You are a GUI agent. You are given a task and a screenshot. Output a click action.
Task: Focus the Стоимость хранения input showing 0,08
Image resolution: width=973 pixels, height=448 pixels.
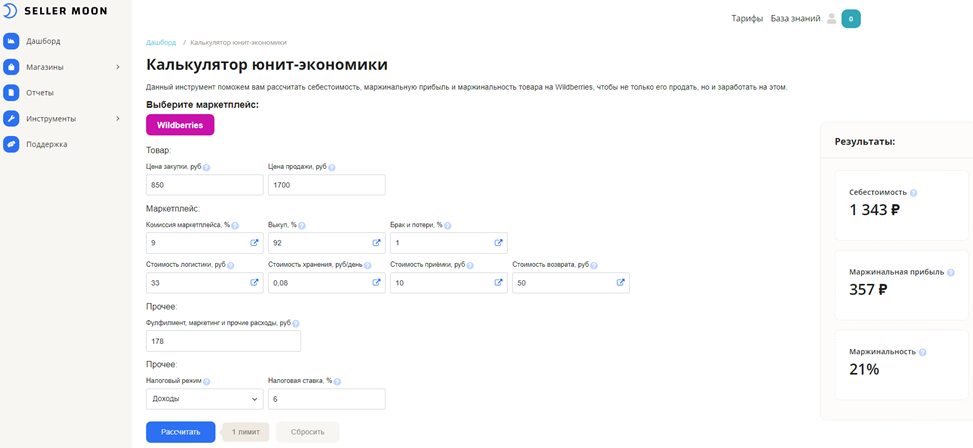326,283
